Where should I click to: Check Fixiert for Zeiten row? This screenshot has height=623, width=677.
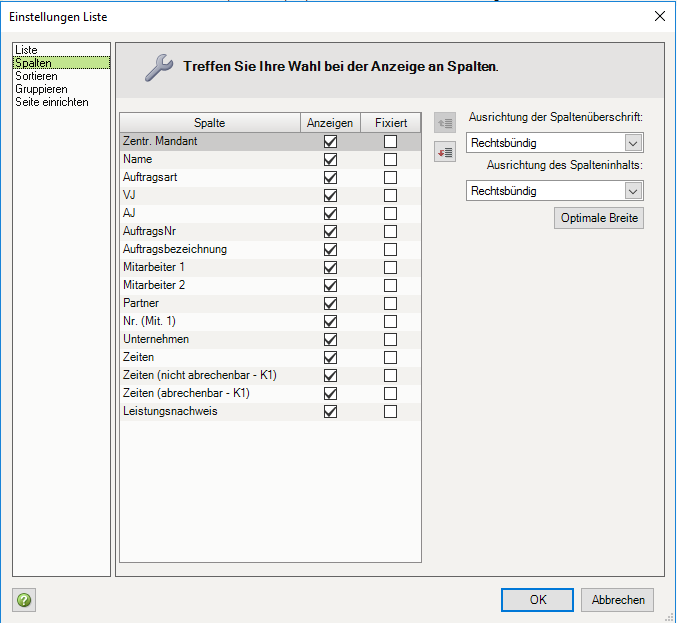[390, 357]
